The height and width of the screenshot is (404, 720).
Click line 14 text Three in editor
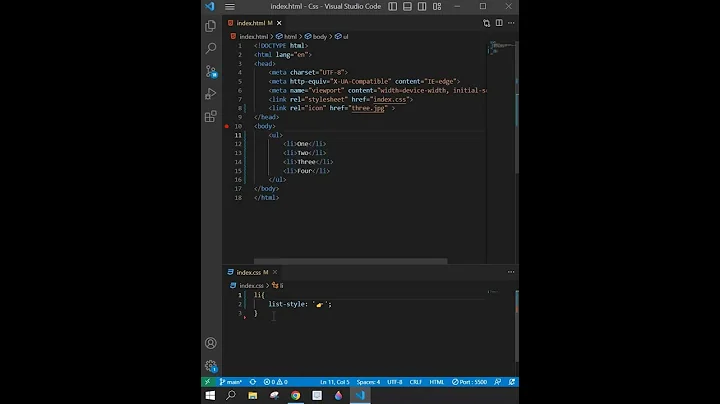[x=306, y=162]
